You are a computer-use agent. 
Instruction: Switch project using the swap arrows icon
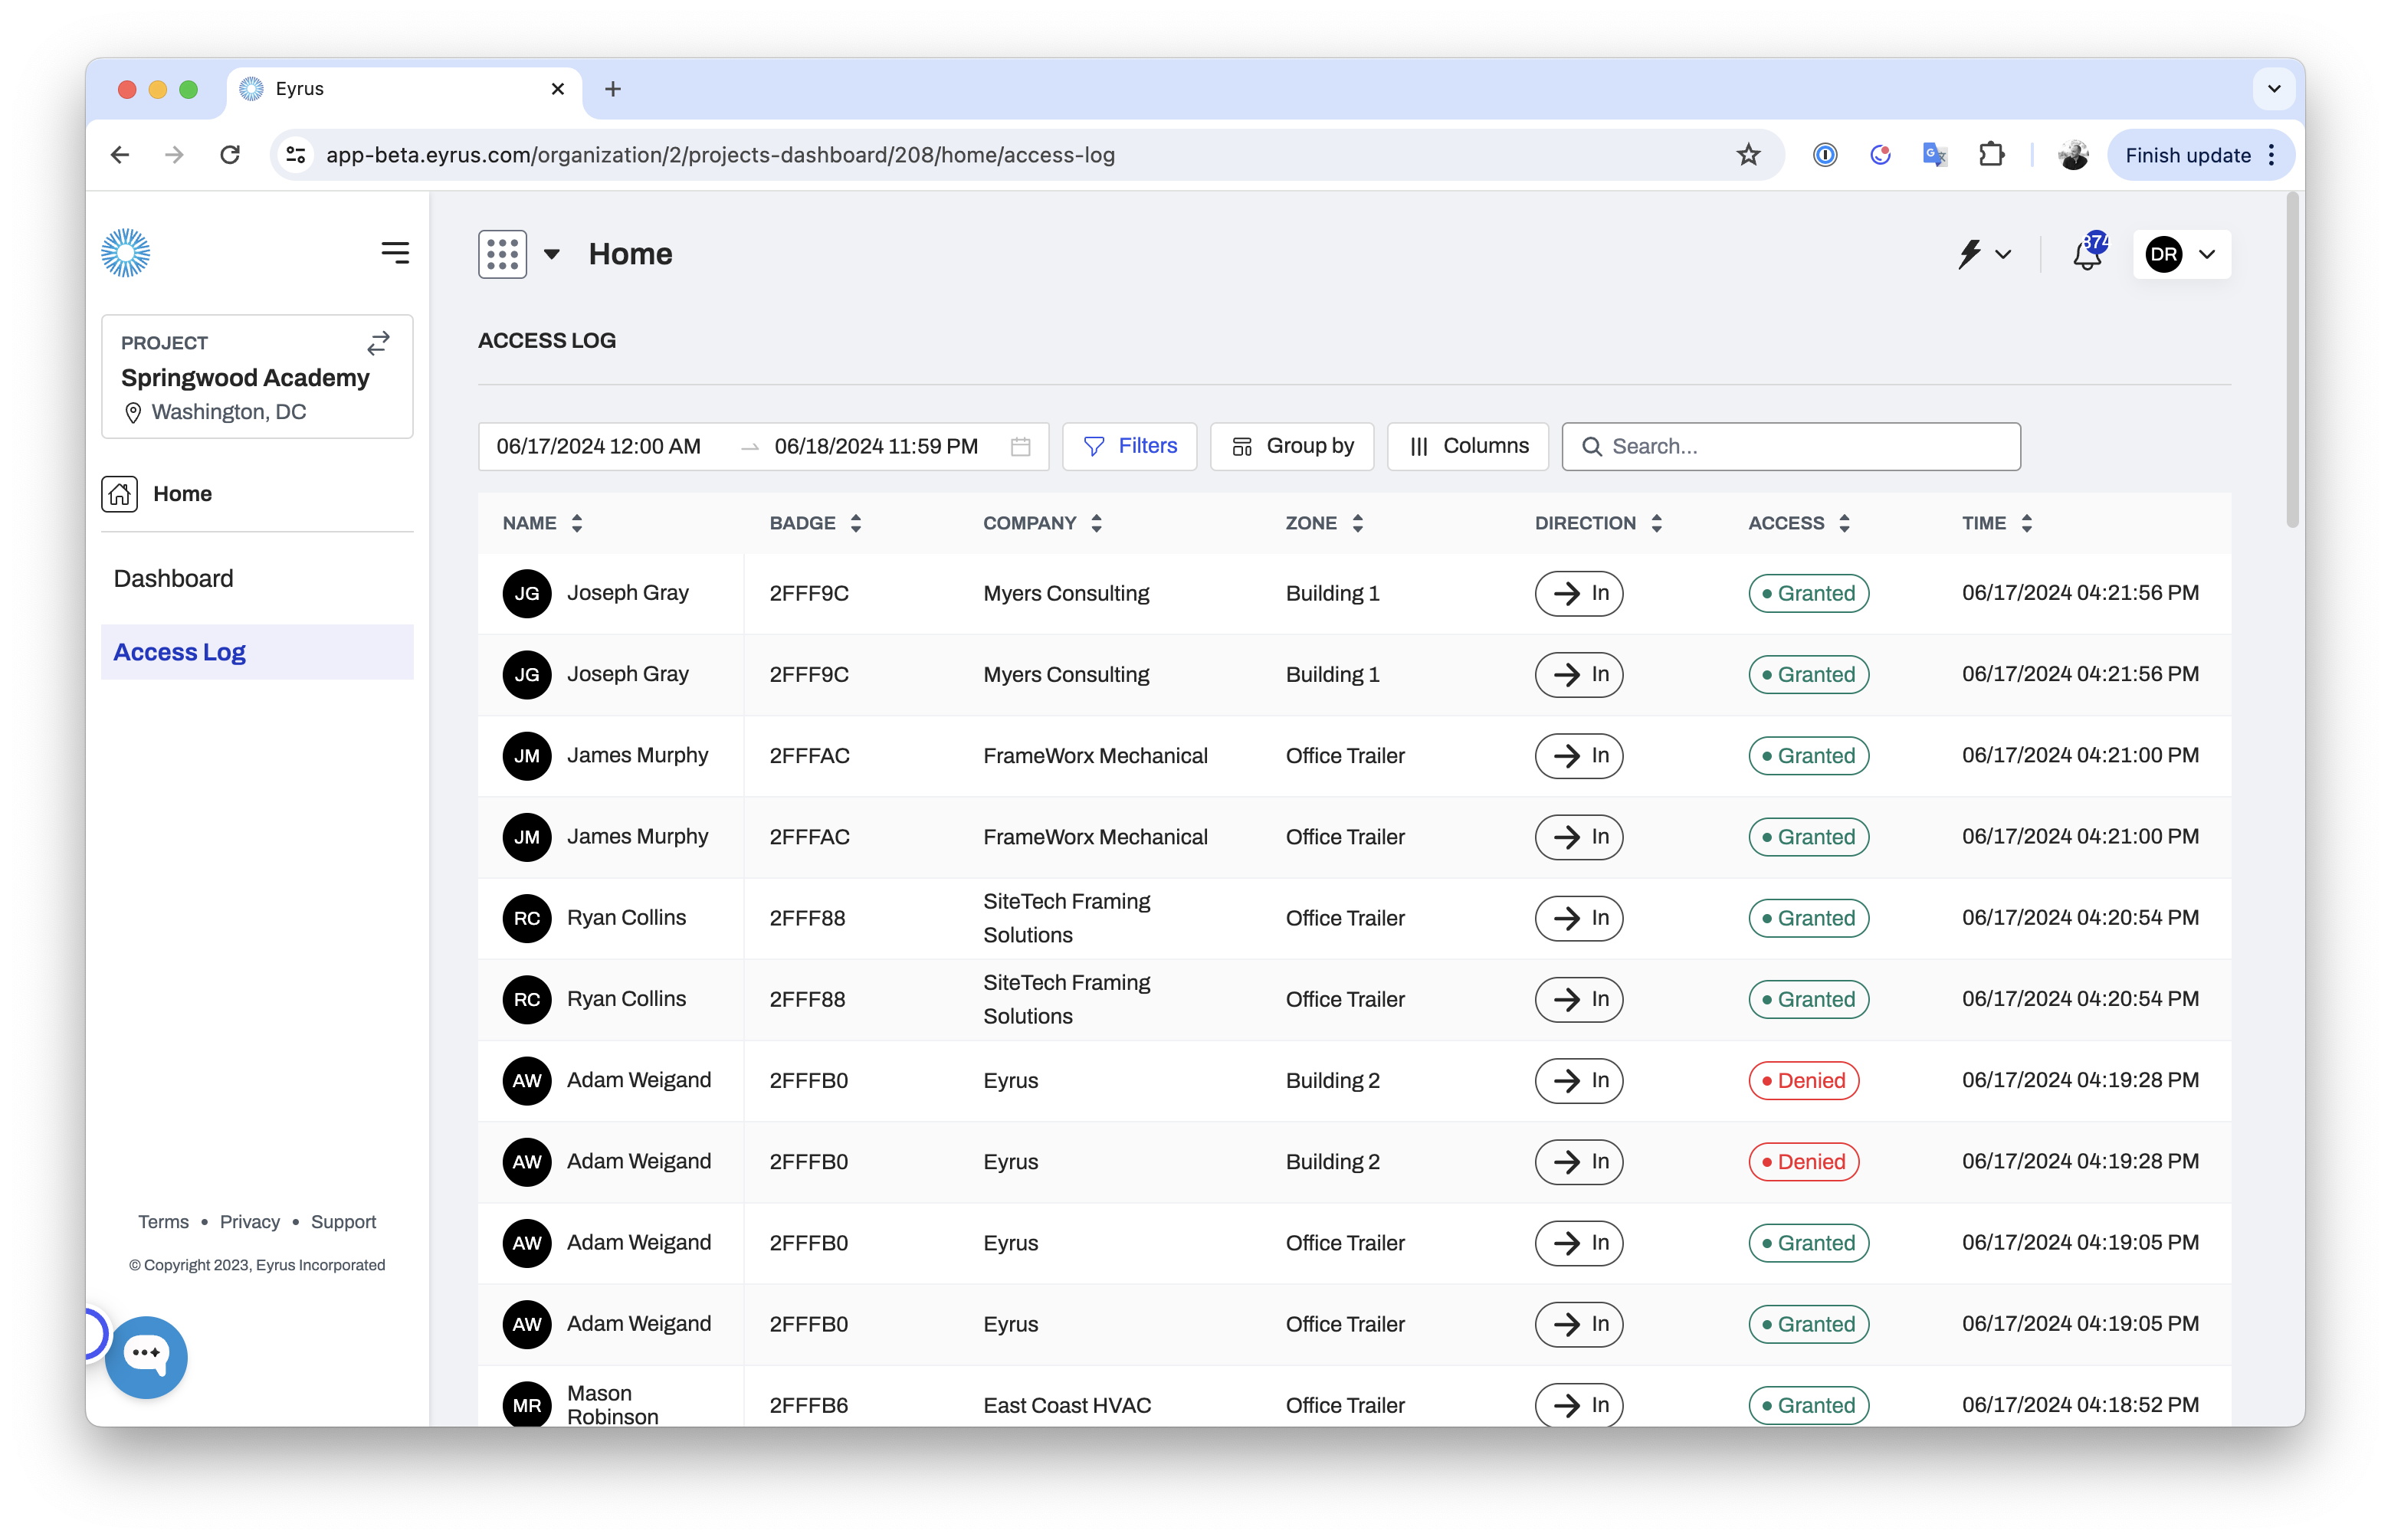(x=378, y=343)
